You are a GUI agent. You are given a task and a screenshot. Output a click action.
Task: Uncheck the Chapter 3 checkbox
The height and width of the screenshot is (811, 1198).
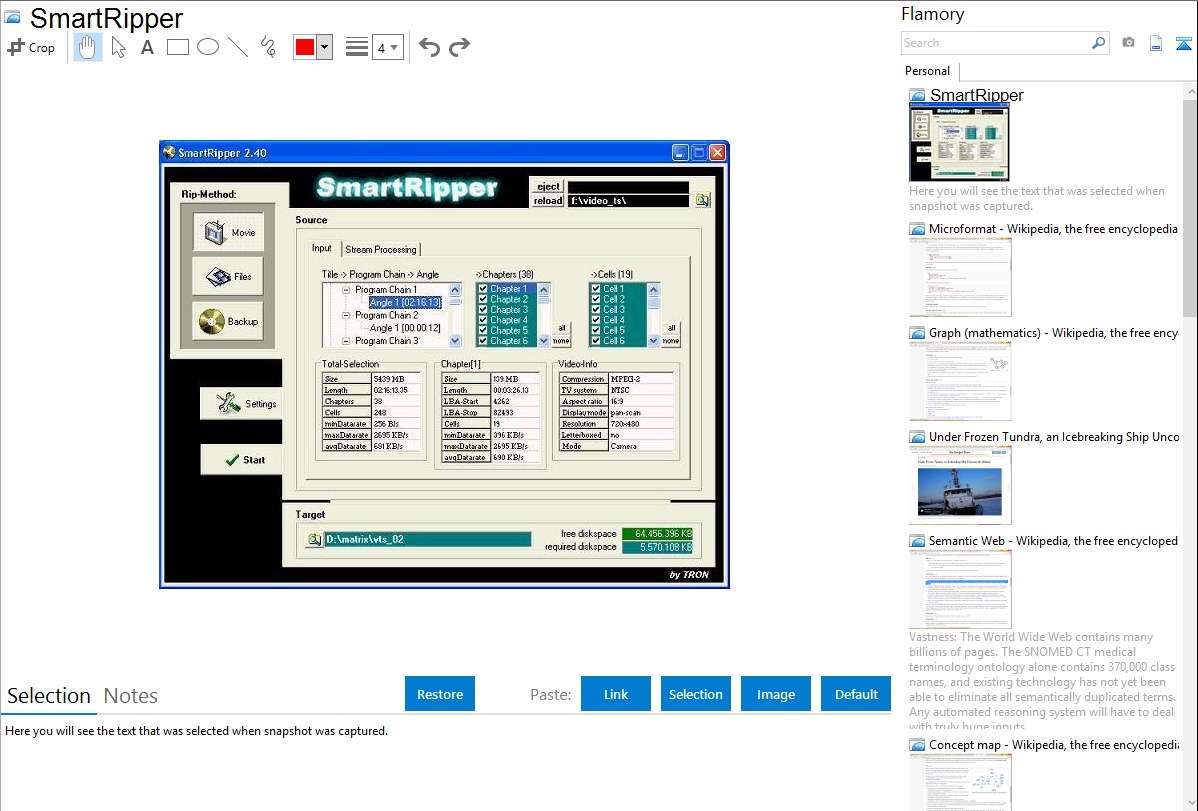pyautogui.click(x=483, y=310)
